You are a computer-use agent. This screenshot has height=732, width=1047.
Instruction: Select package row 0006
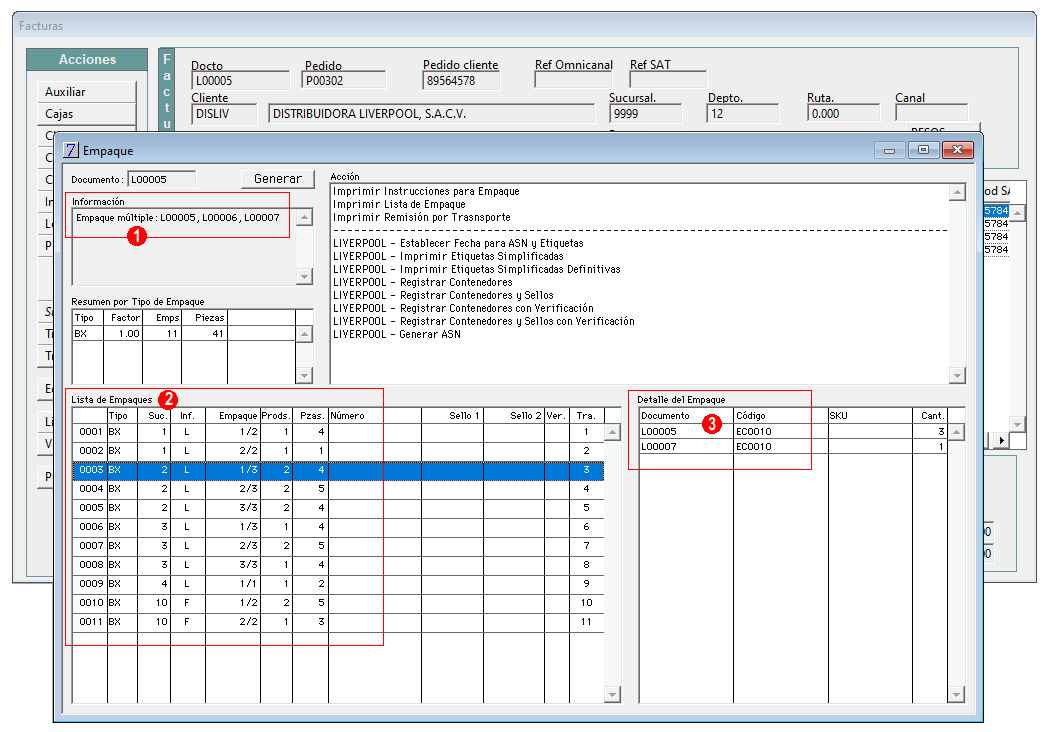click(x=338, y=527)
